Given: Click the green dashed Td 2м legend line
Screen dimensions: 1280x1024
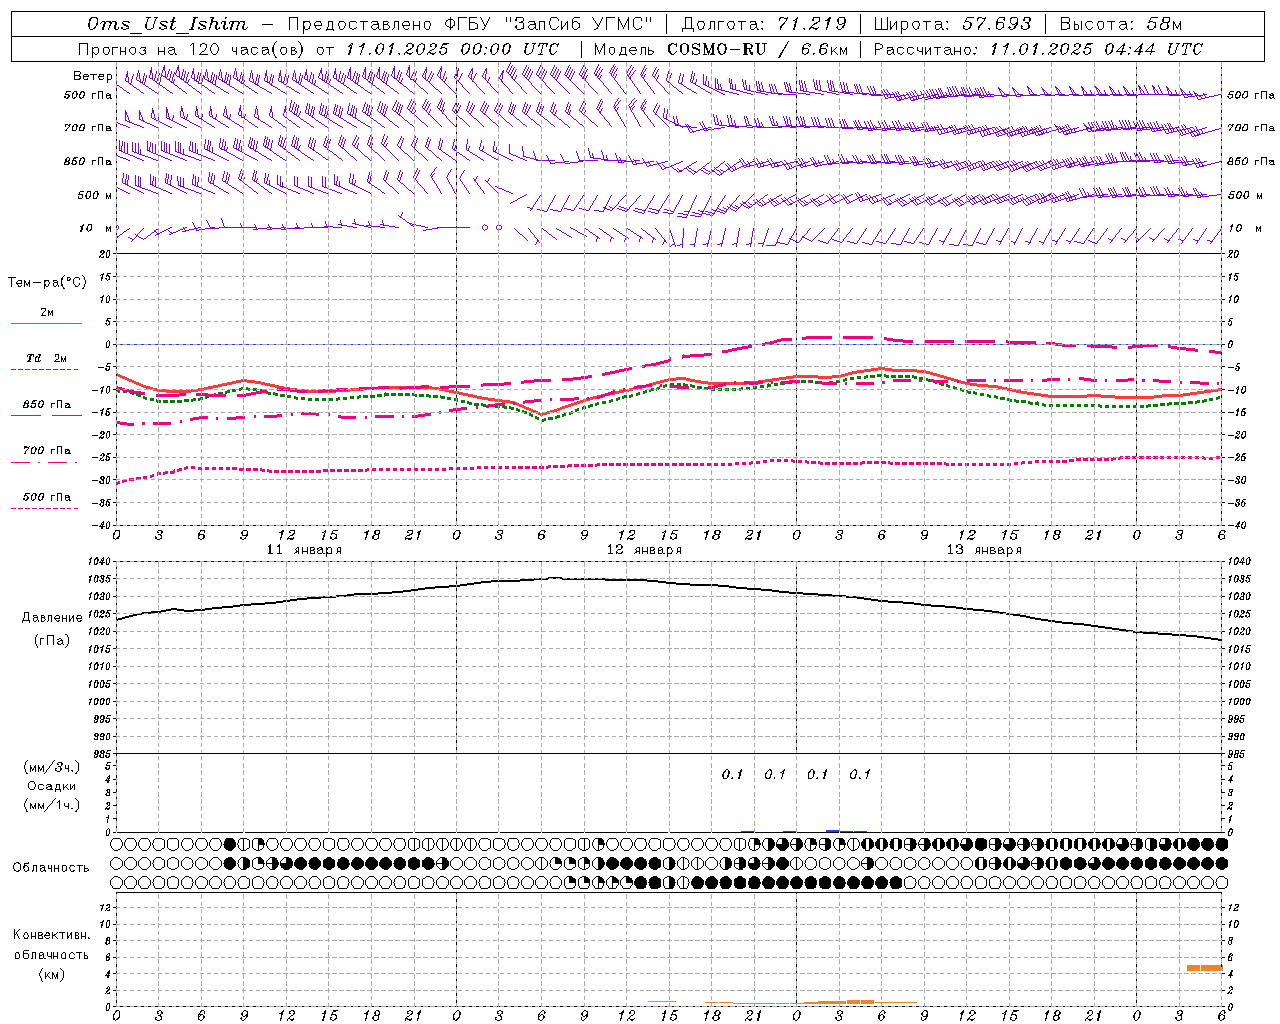Looking at the screenshot, I should (44, 370).
